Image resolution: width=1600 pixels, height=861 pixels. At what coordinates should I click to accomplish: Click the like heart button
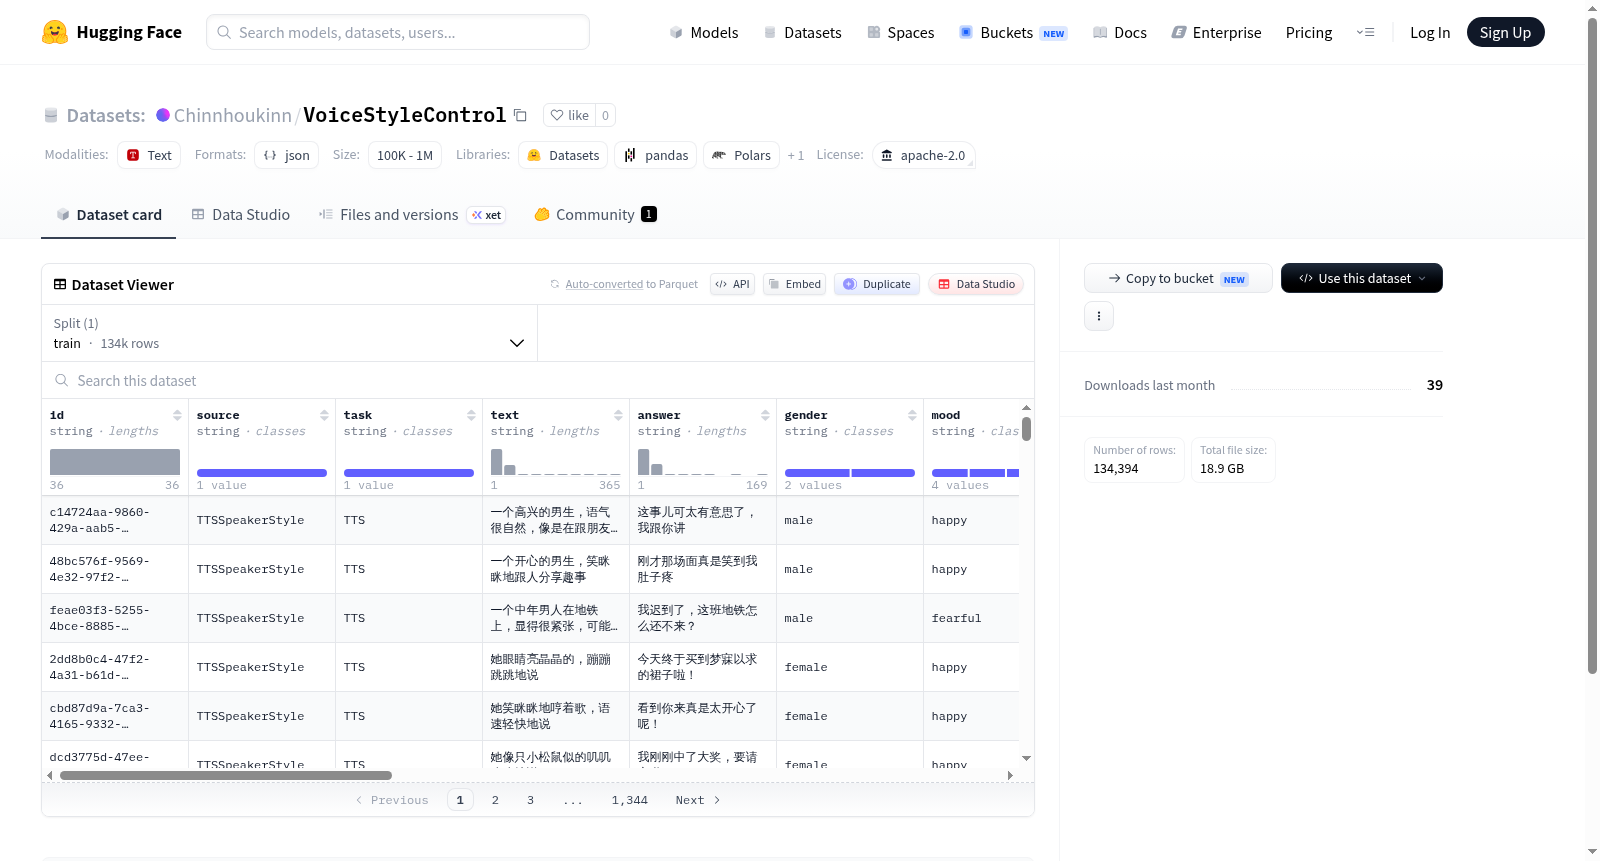(569, 115)
